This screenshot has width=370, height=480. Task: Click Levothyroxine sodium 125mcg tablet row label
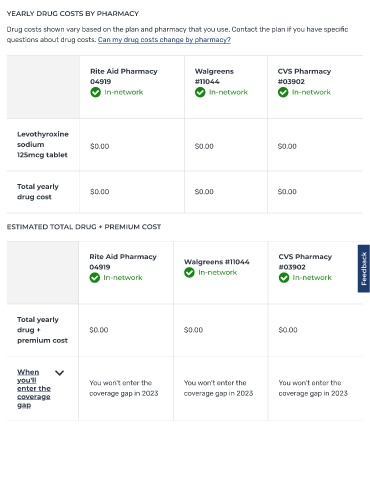click(x=43, y=144)
